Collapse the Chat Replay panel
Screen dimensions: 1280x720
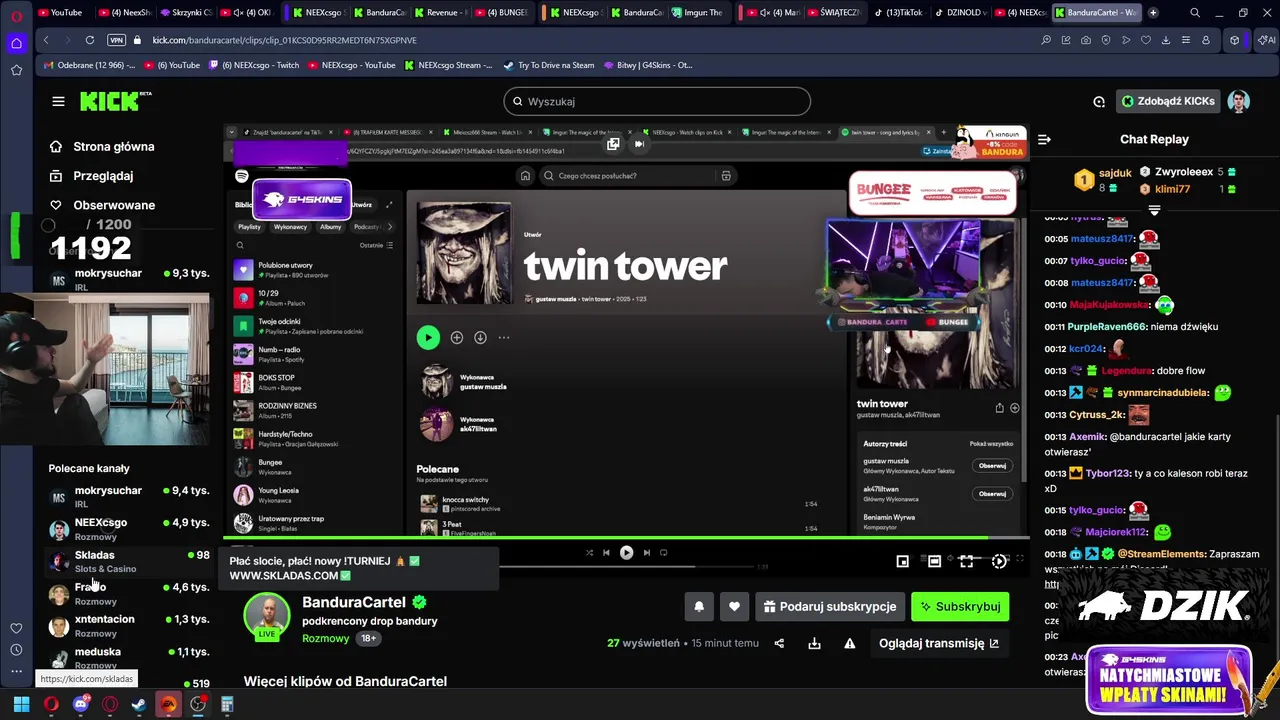pyautogui.click(x=1043, y=139)
